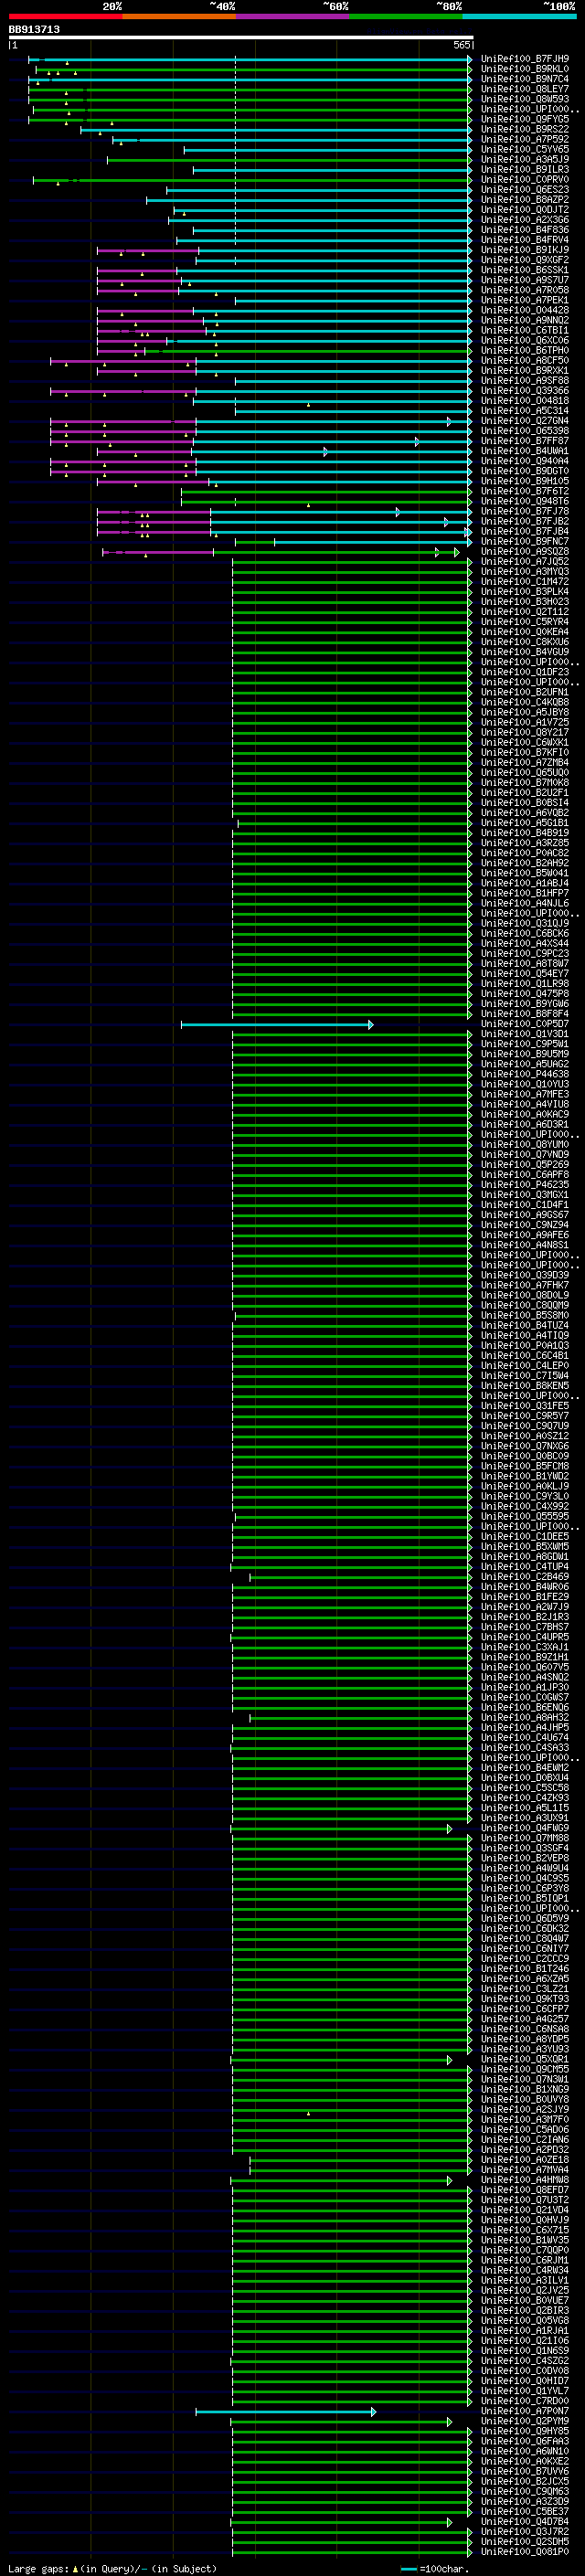Click the white query sequence bar
Screen dimensions: 585x2576
coord(241,37)
